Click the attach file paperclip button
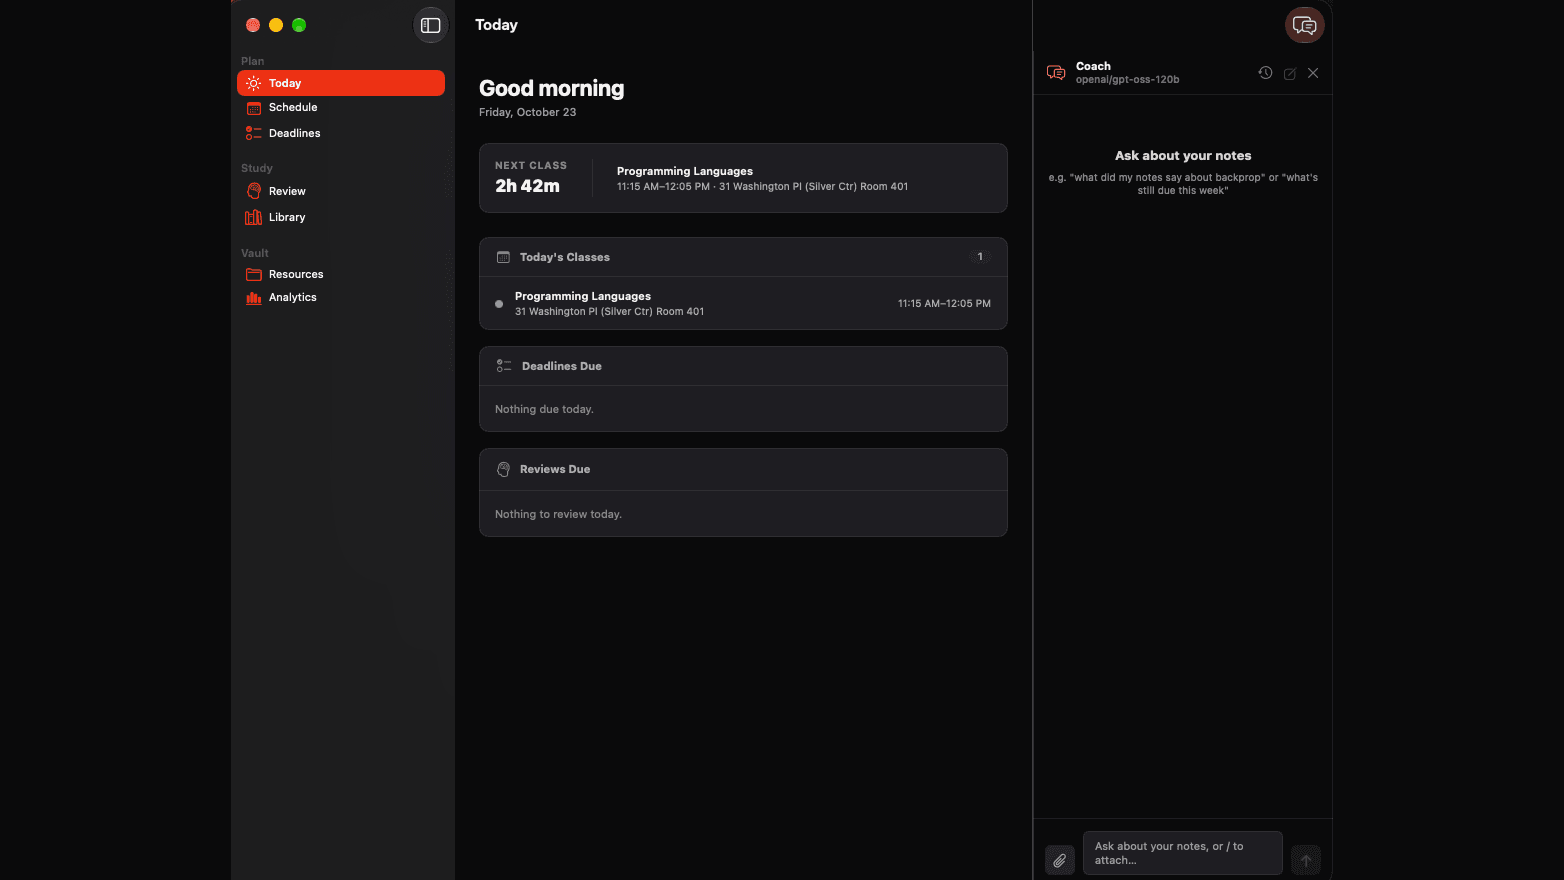The height and width of the screenshot is (880, 1564). point(1060,860)
